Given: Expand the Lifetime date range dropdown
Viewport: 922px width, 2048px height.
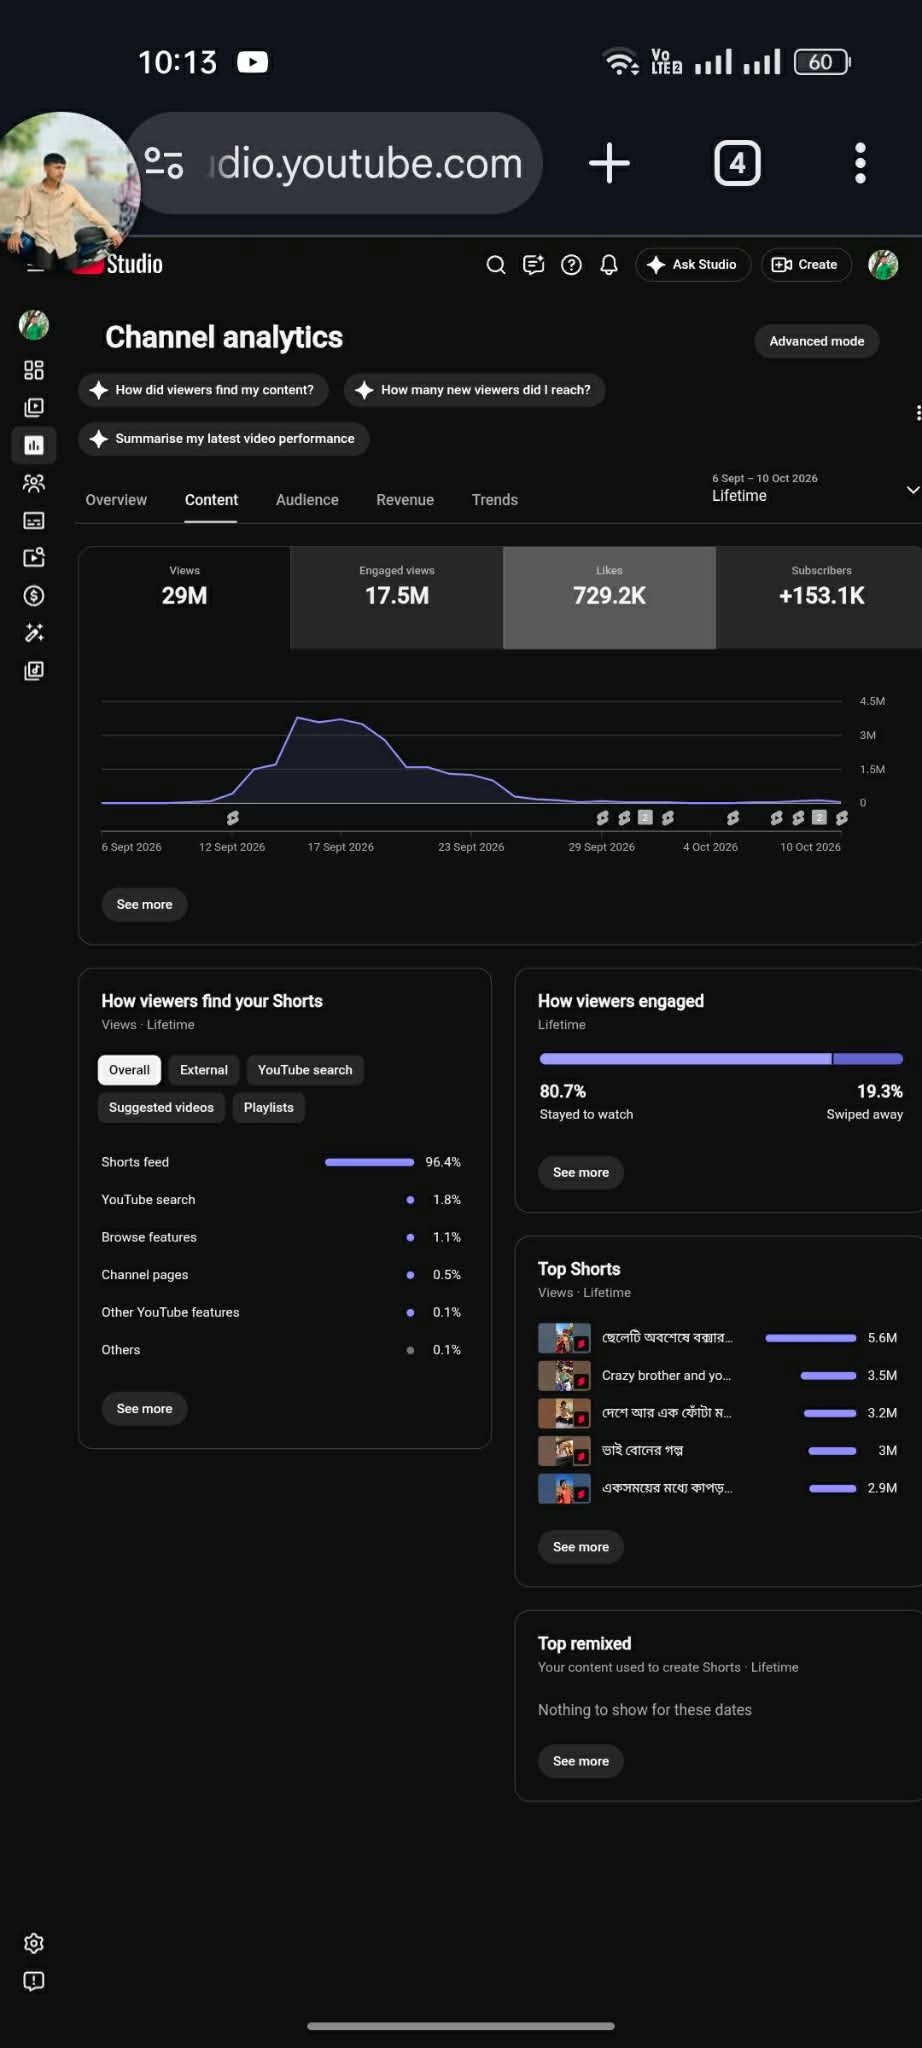Looking at the screenshot, I should tap(815, 489).
